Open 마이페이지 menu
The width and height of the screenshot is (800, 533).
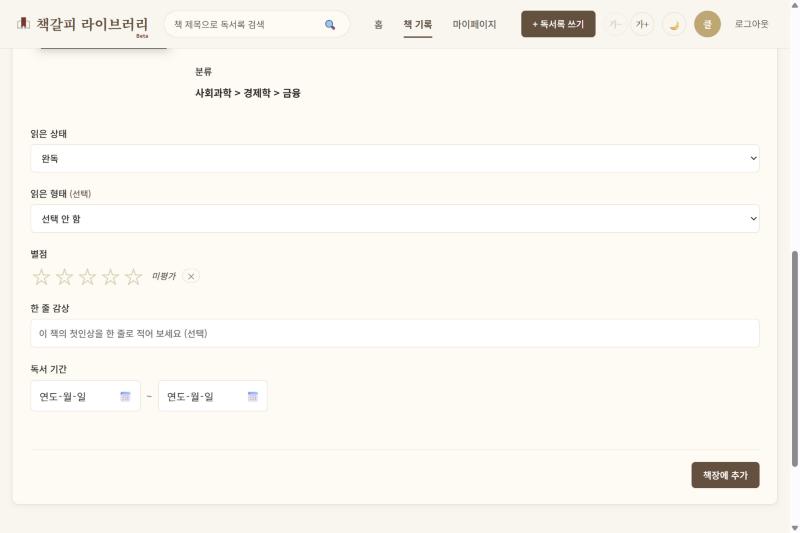pyautogui.click(x=474, y=24)
